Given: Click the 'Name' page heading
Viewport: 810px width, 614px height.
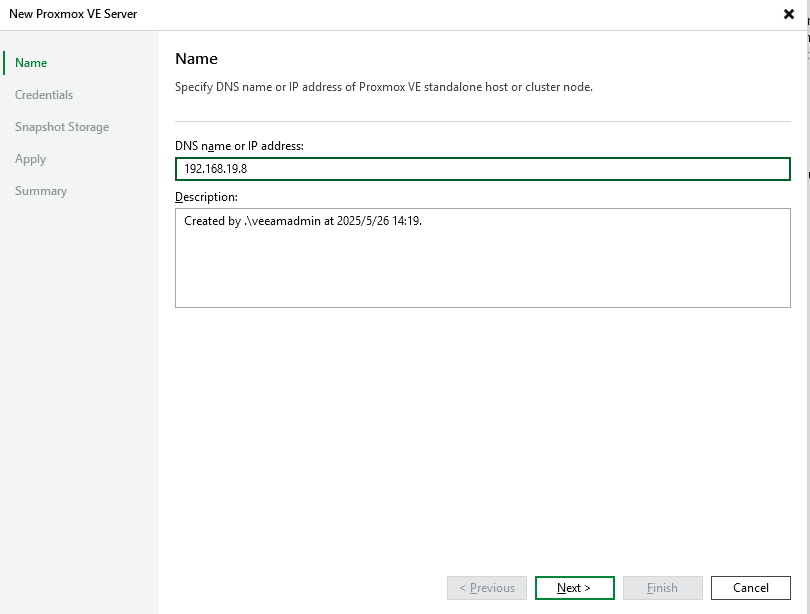Looking at the screenshot, I should click(196, 59).
